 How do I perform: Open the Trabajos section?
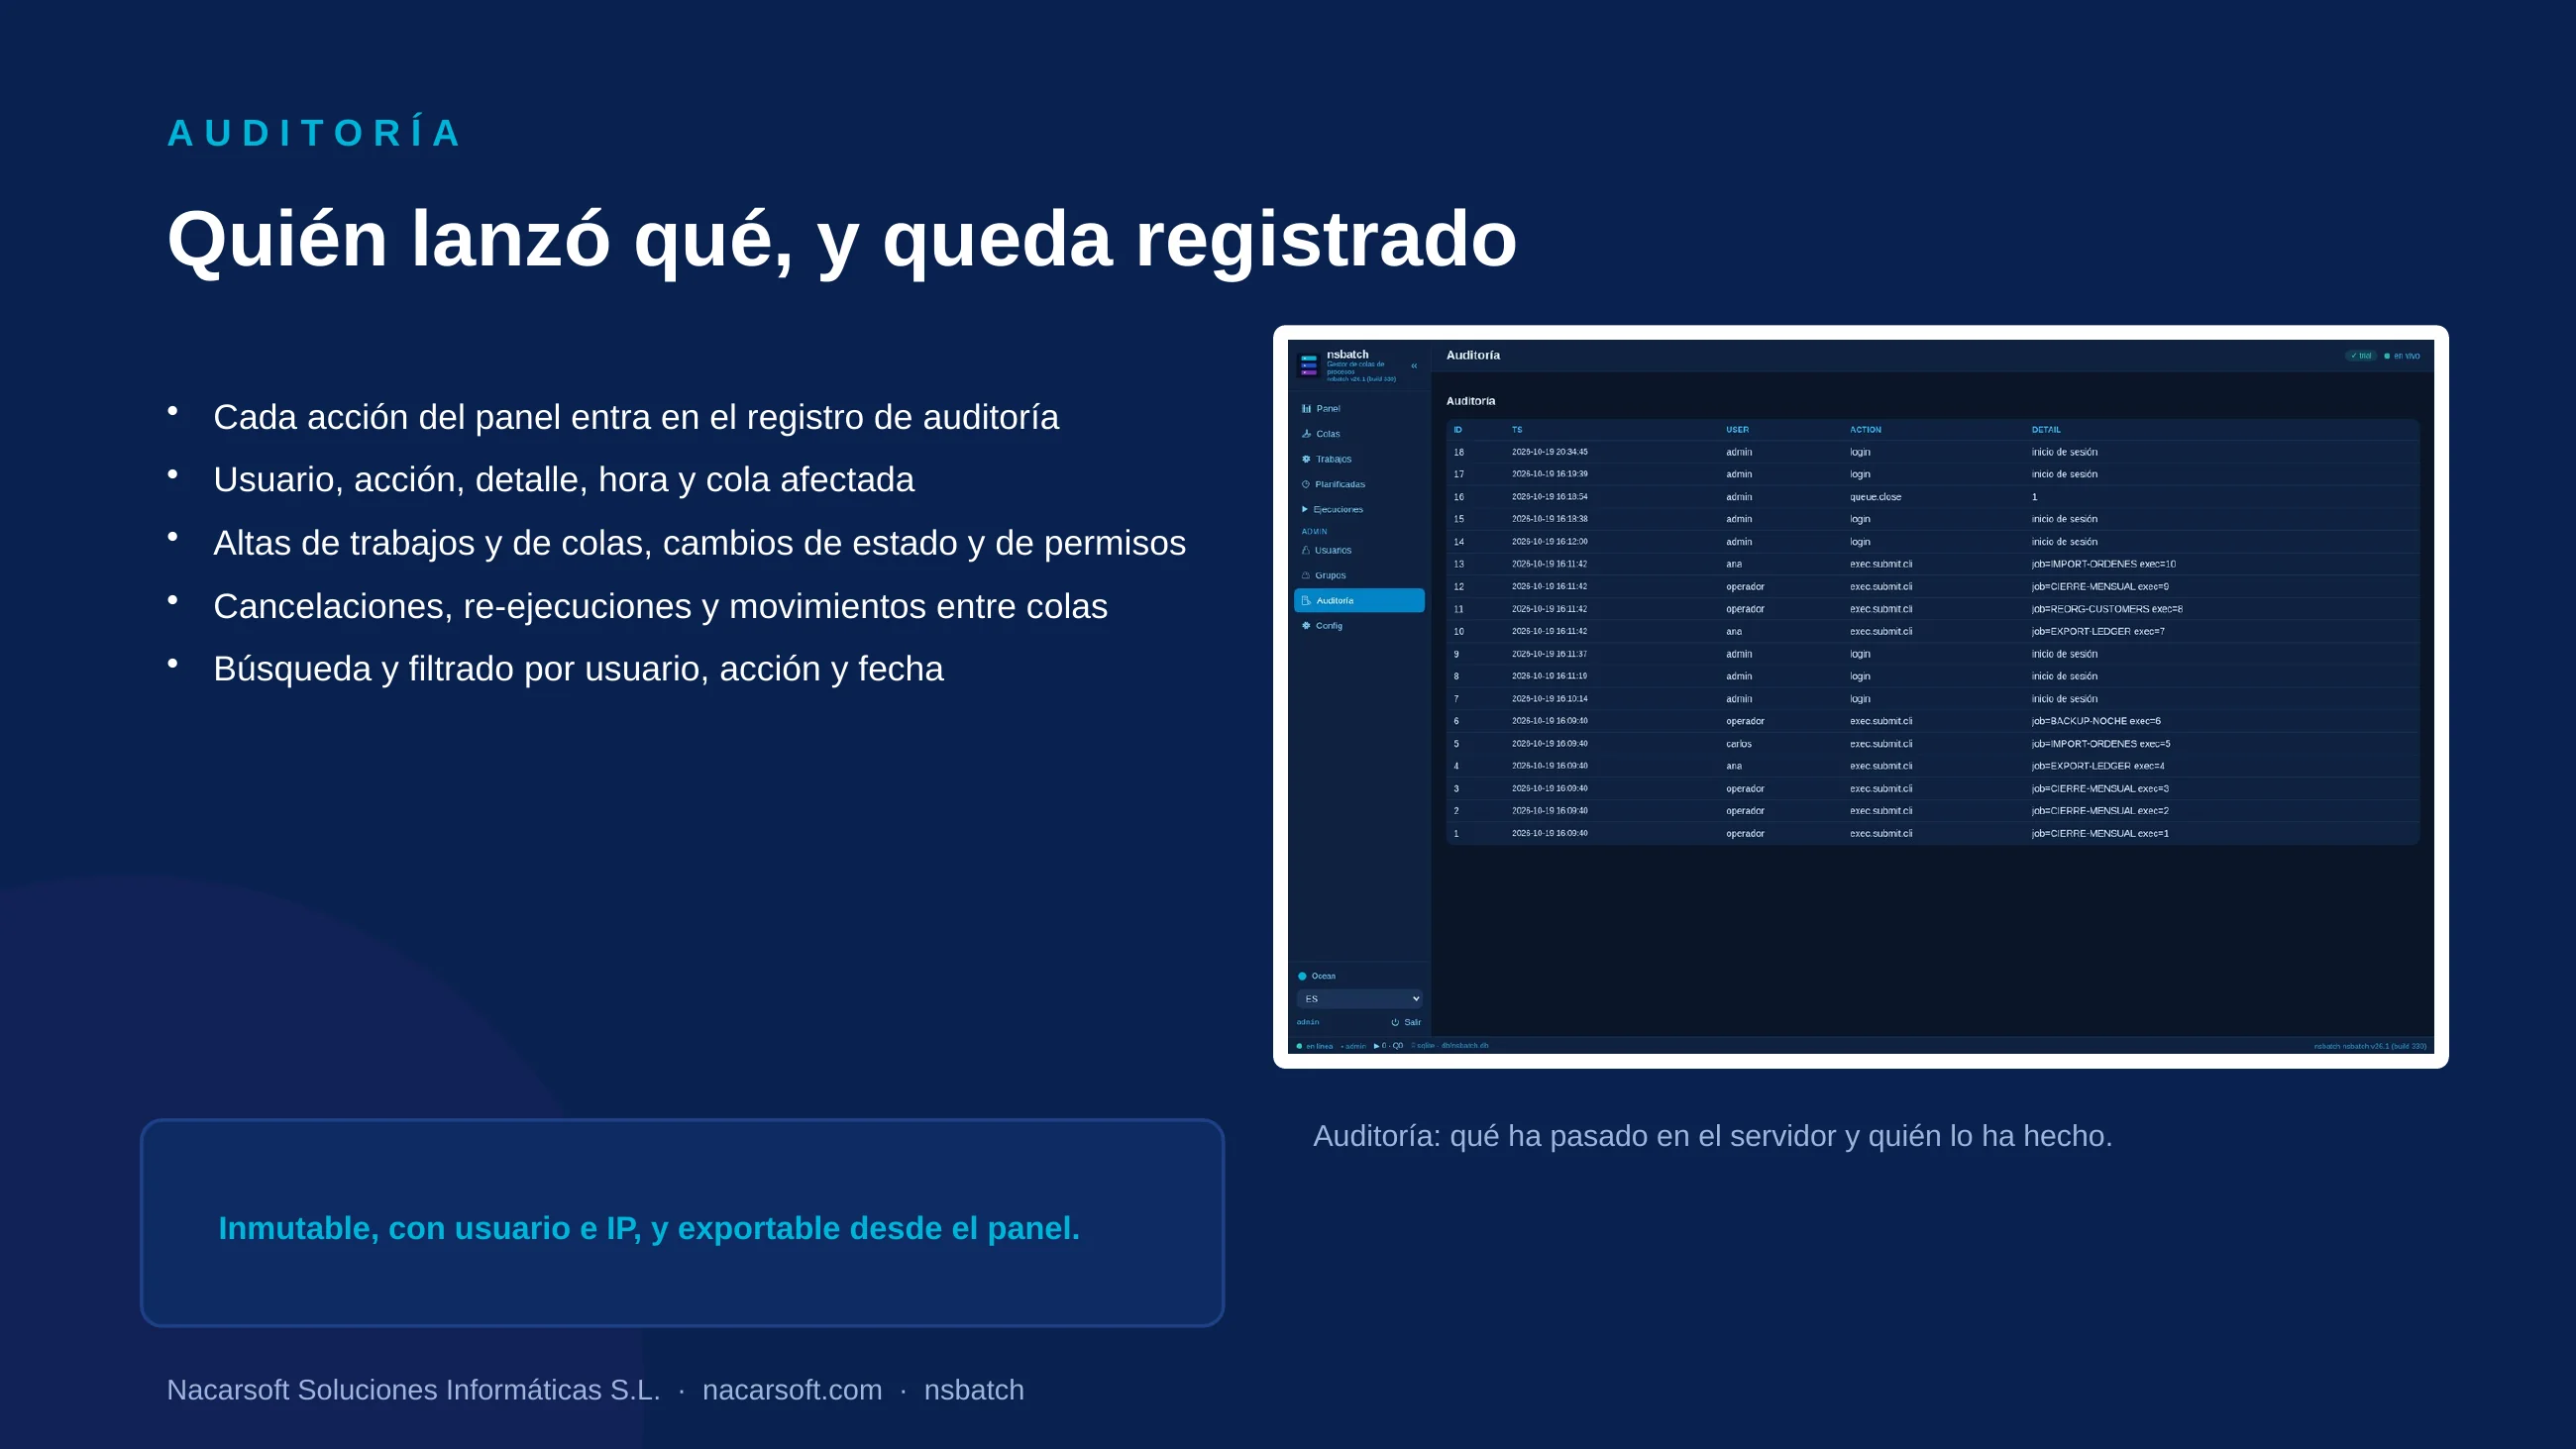coord(1359,459)
